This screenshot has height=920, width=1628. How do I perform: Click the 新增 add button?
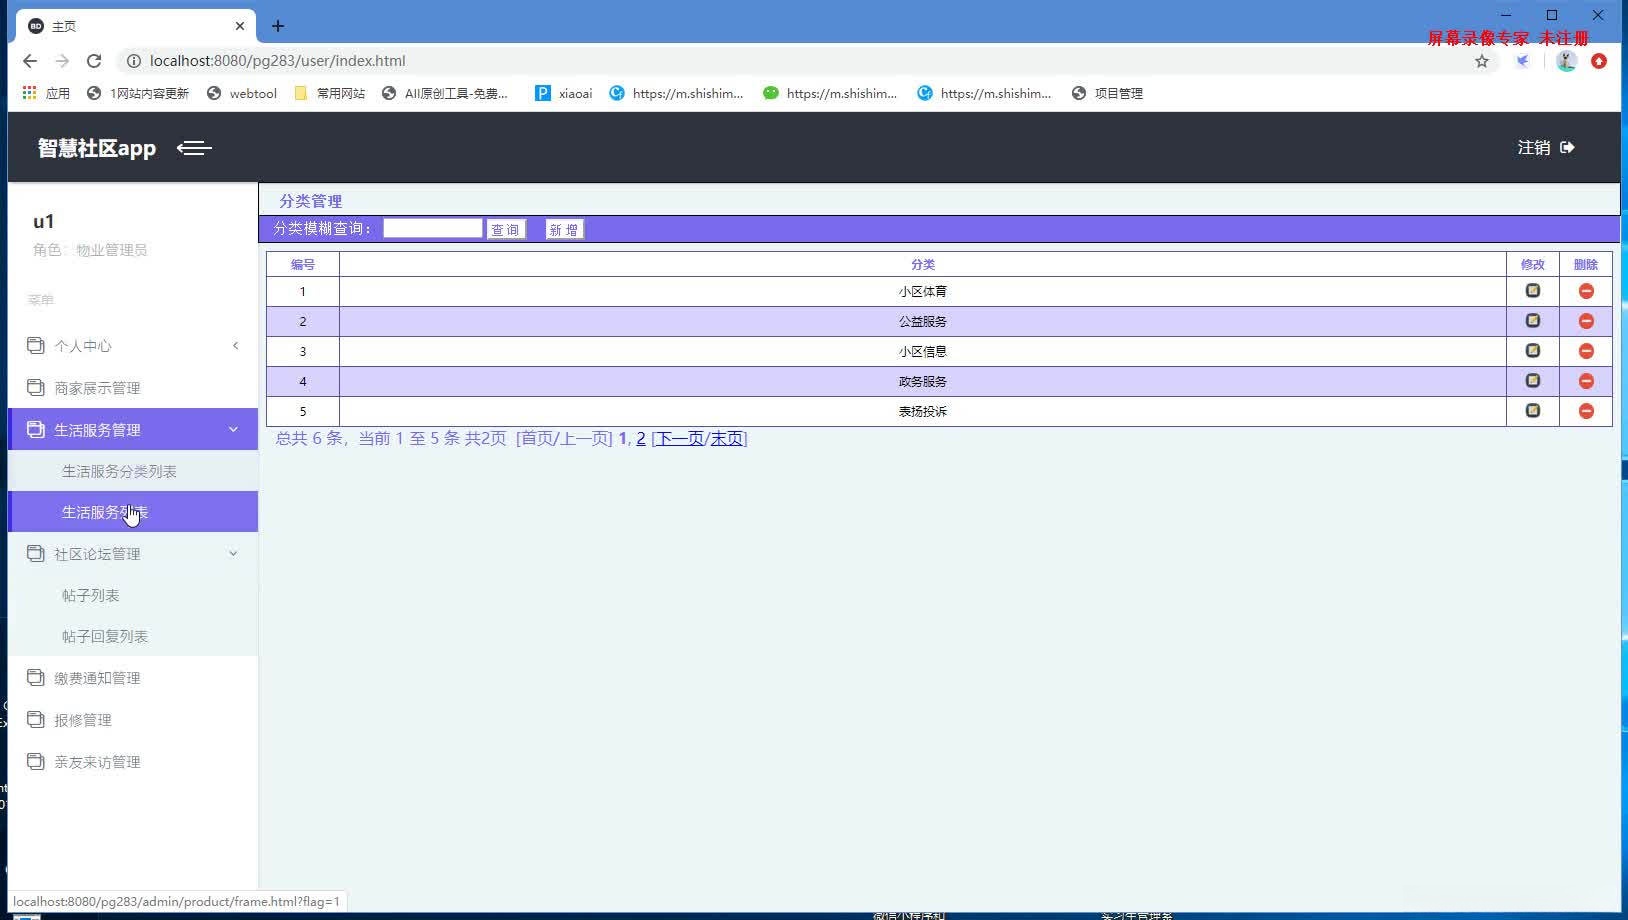click(x=564, y=230)
